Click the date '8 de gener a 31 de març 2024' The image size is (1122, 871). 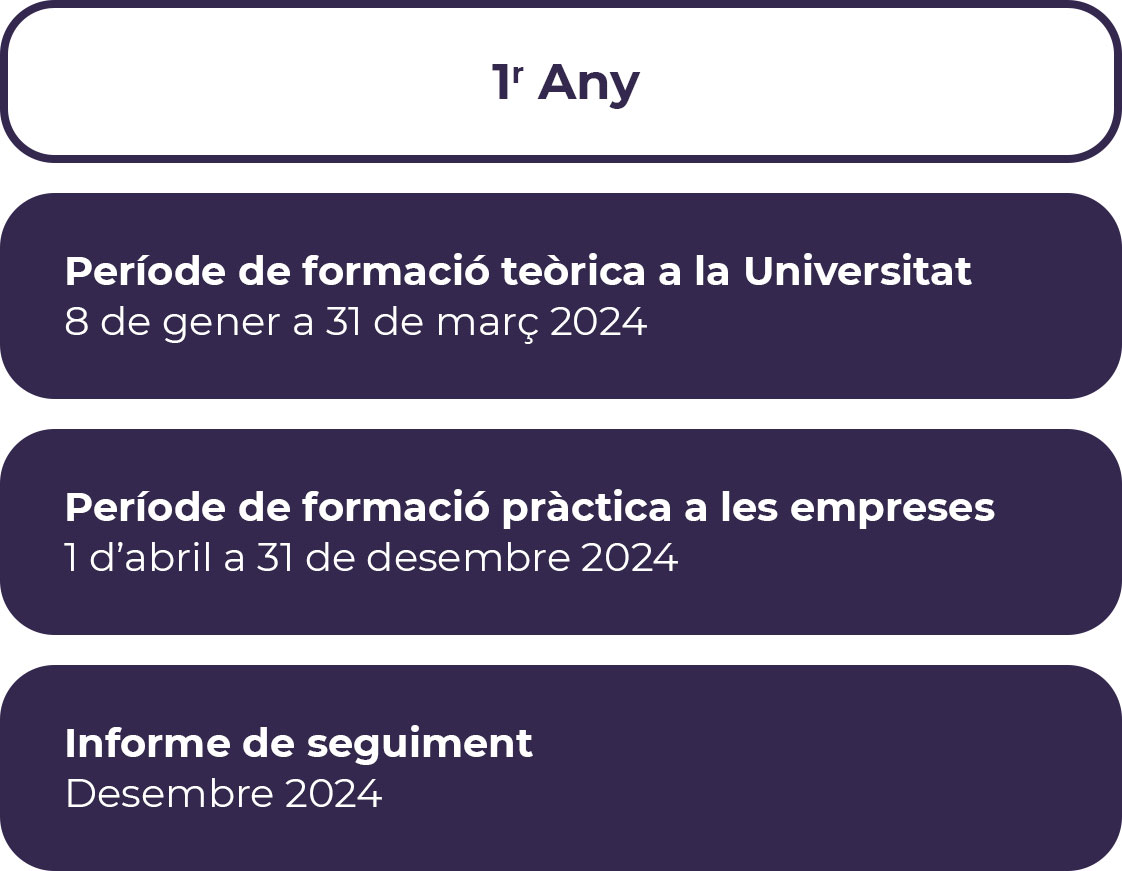pos(356,322)
